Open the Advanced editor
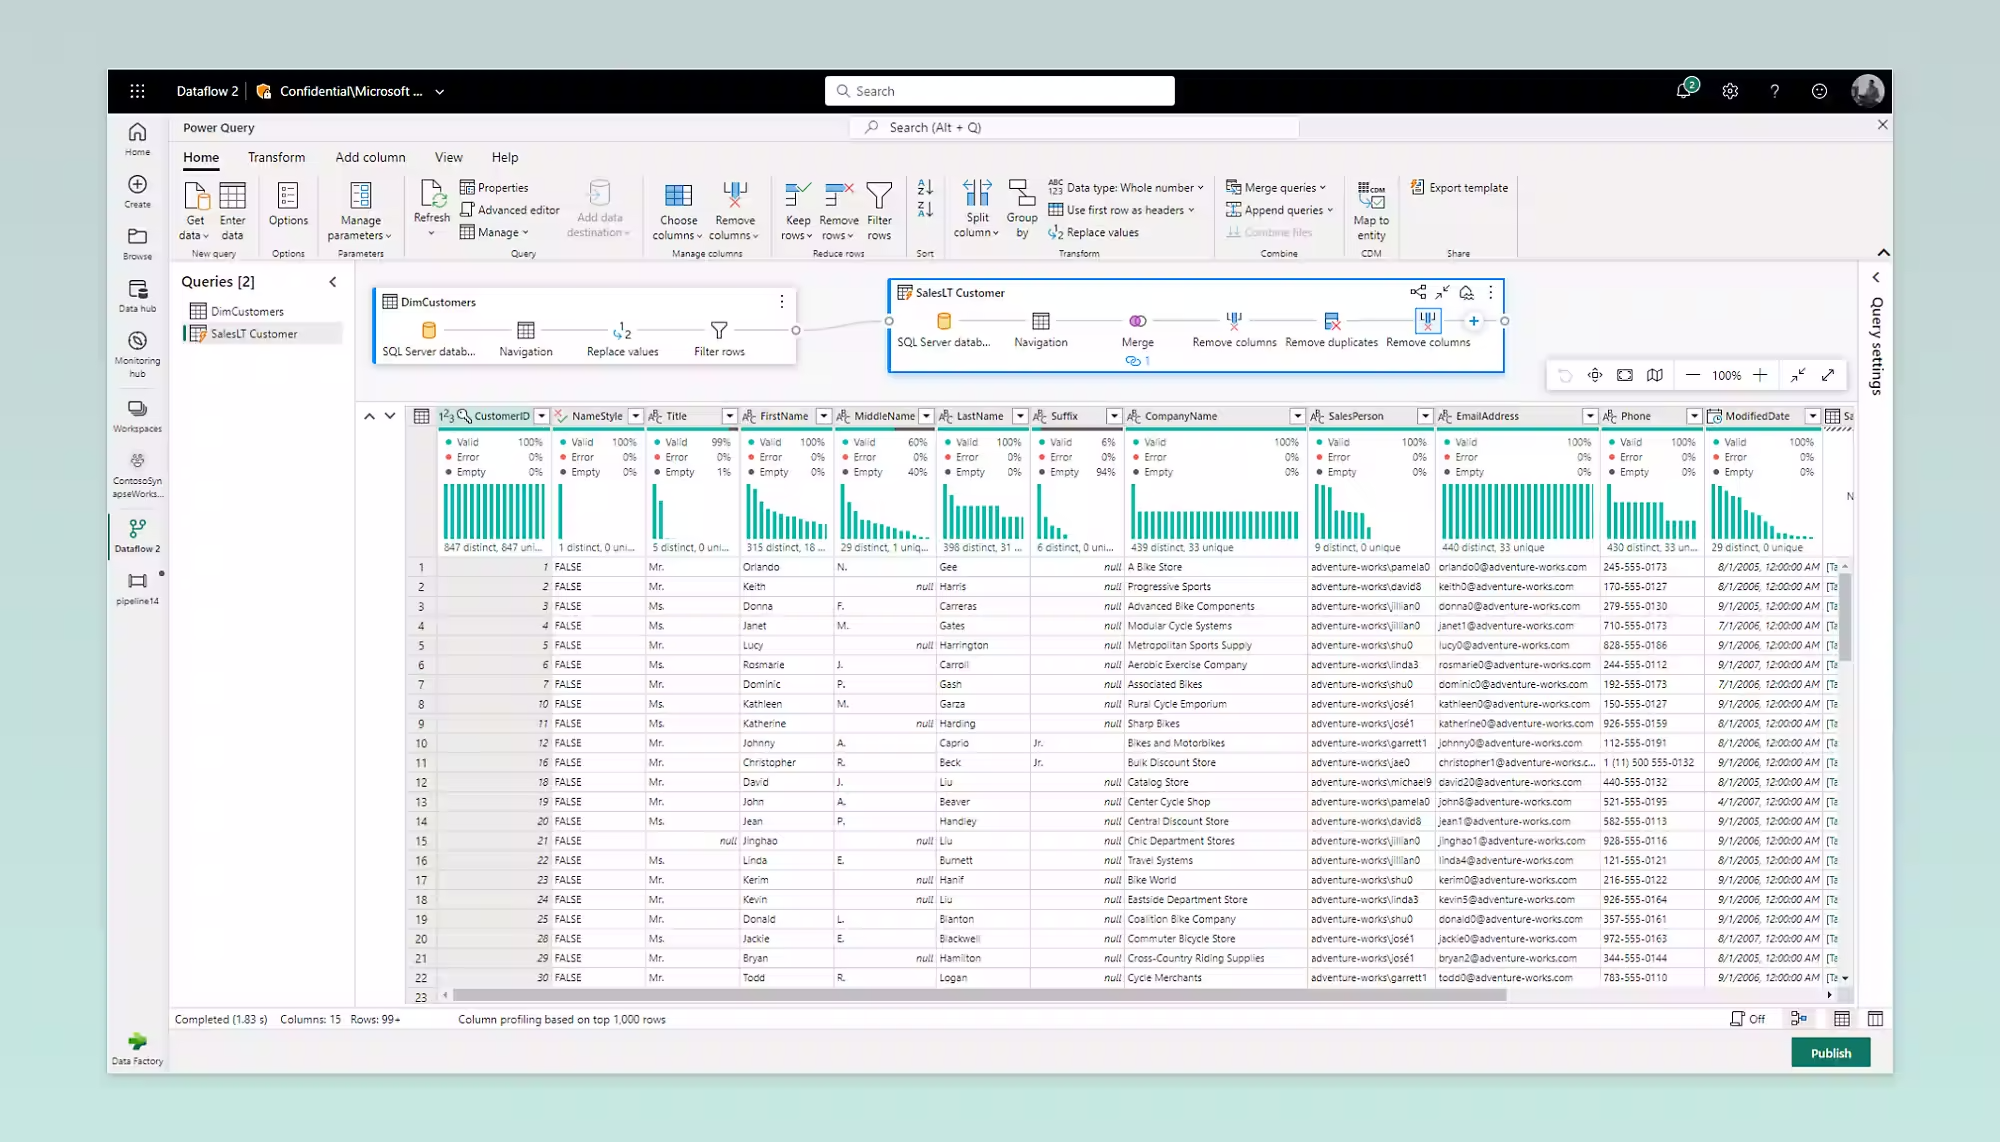Screen dimensions: 2000x1142 tap(510, 210)
